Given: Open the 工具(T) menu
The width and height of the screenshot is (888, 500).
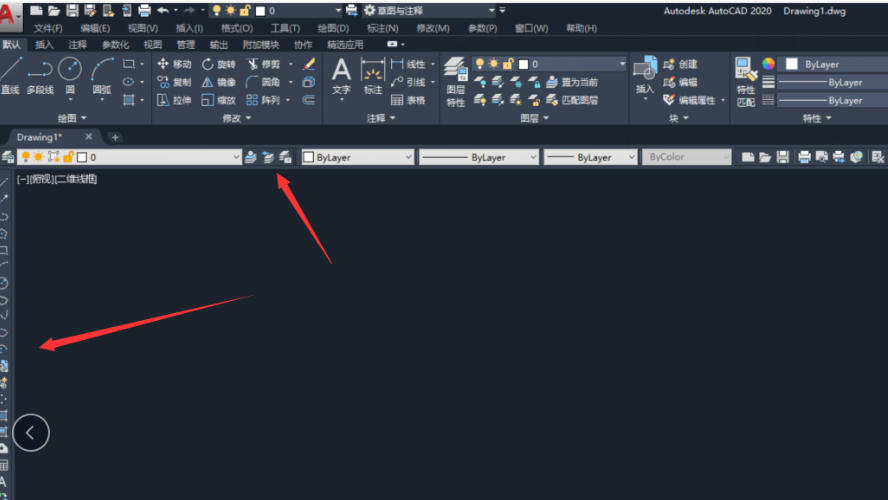Looking at the screenshot, I should coord(285,28).
